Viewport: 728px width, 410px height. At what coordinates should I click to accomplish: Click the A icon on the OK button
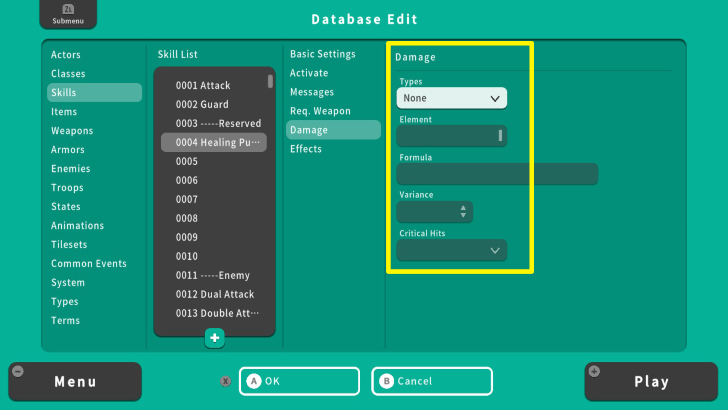(x=254, y=381)
